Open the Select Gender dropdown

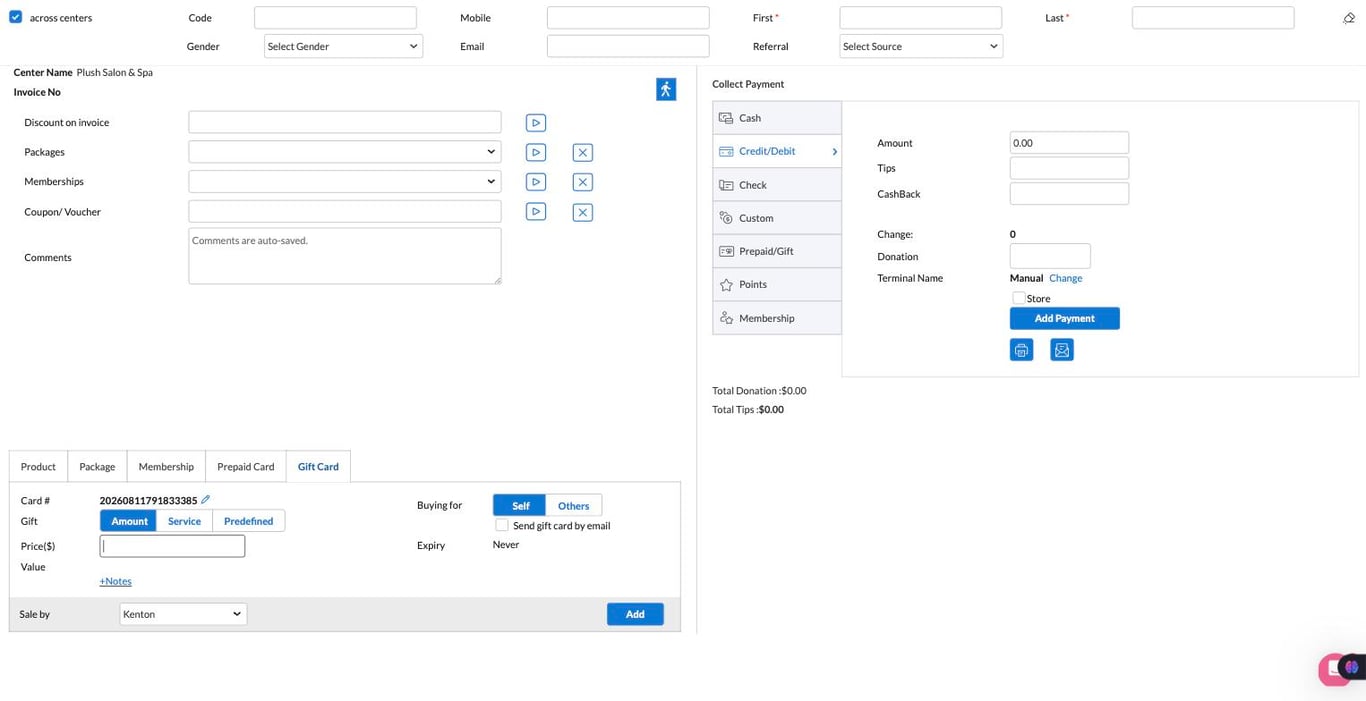[343, 46]
